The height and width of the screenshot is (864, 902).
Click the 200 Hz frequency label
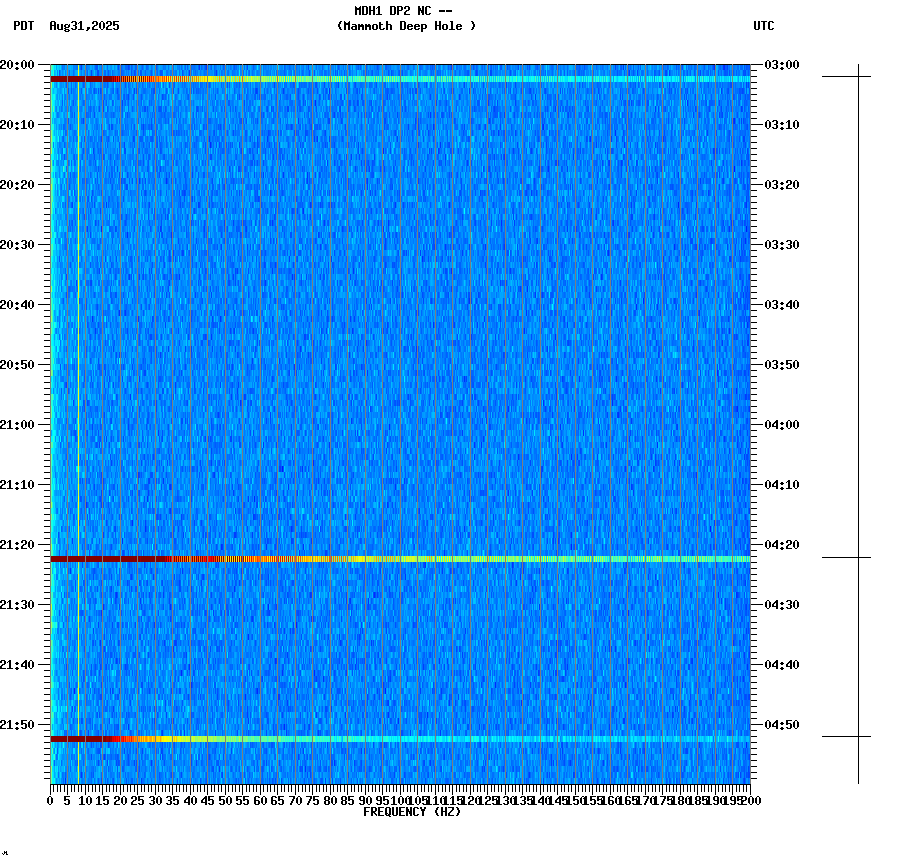click(749, 800)
